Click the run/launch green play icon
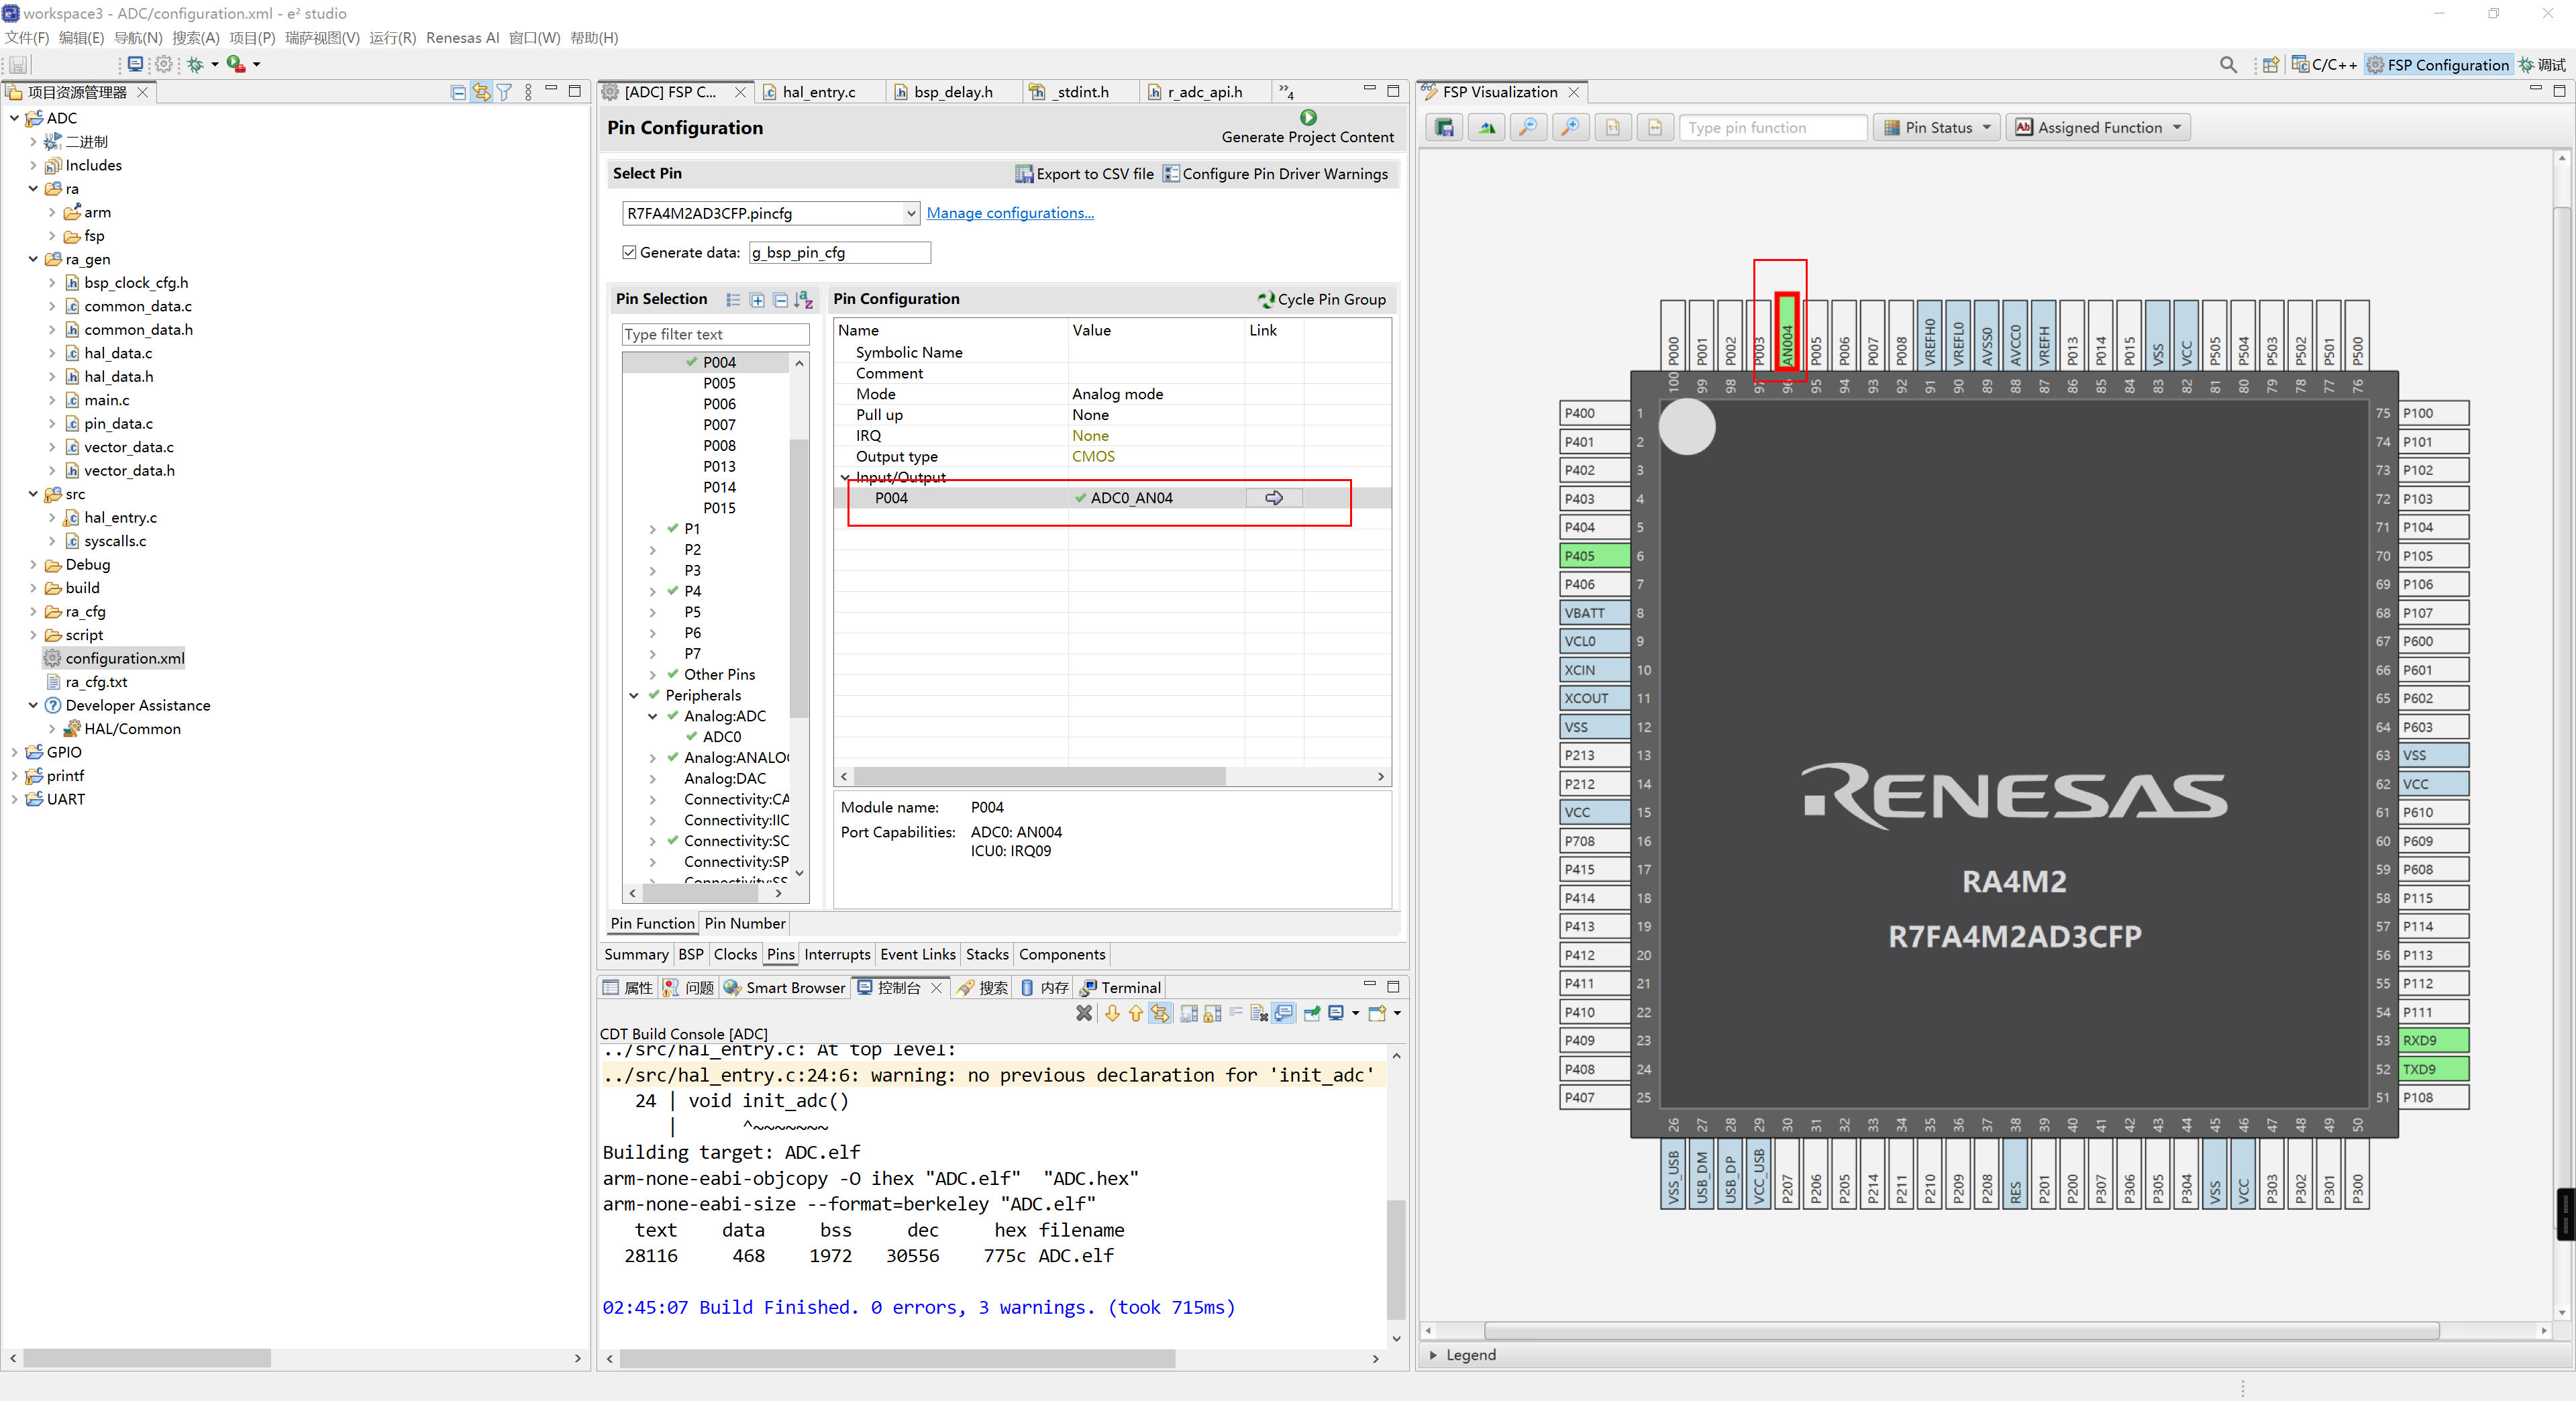Viewport: 2576px width, 1401px height. click(236, 64)
